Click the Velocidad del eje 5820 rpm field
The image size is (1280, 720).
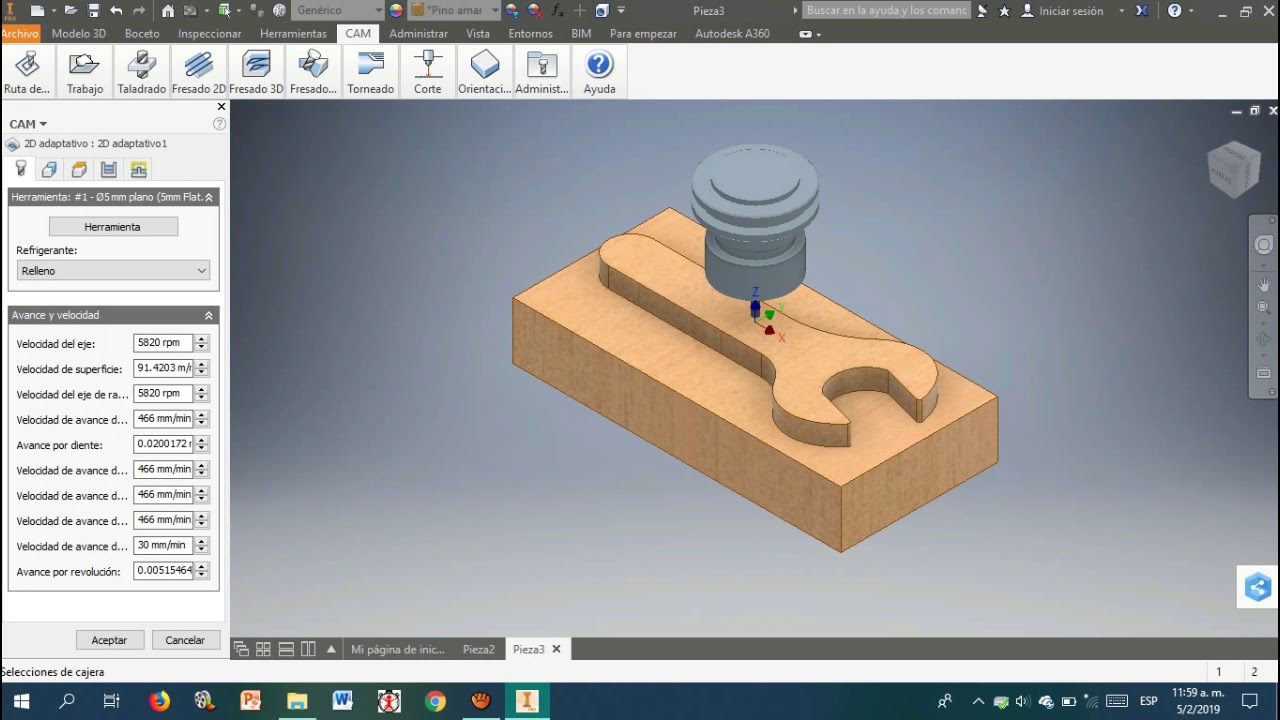click(163, 343)
